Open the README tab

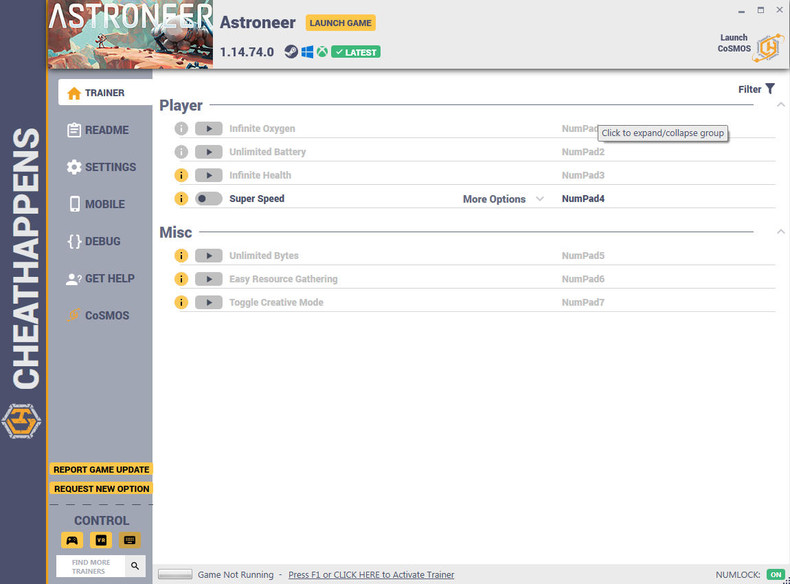pos(99,130)
